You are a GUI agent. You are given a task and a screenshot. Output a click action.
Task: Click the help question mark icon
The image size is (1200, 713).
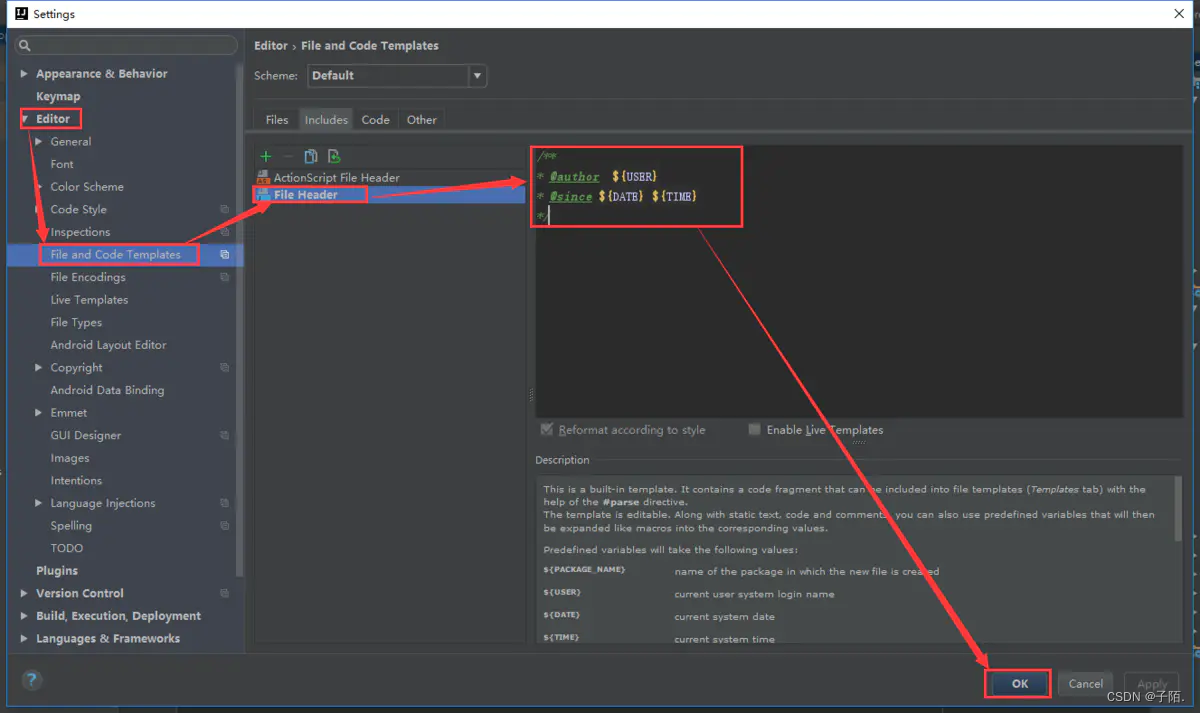click(x=32, y=681)
